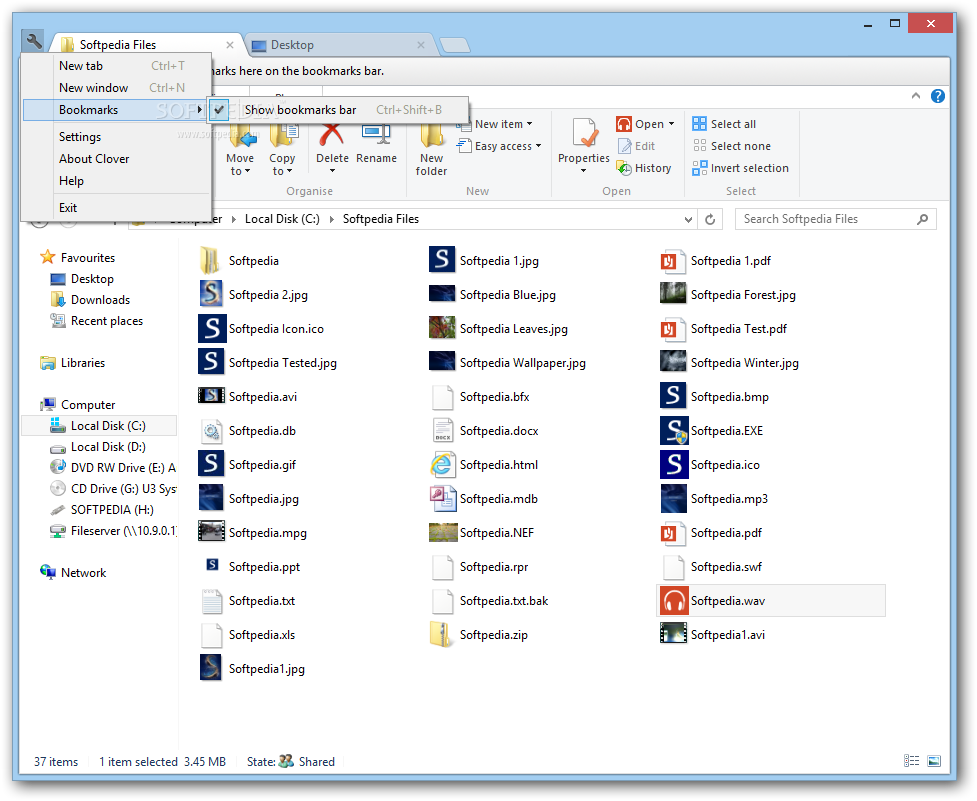977x801 pixels.
Task: Select the Softpedia.html Internet Explorer icon
Action: pos(442,465)
